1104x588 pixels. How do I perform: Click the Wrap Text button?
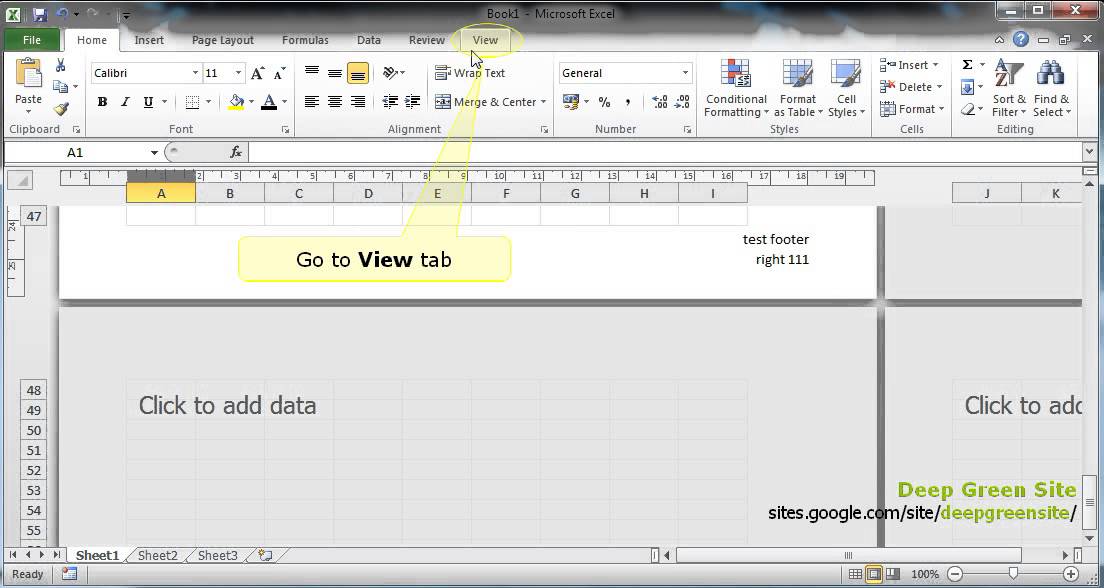tap(470, 73)
